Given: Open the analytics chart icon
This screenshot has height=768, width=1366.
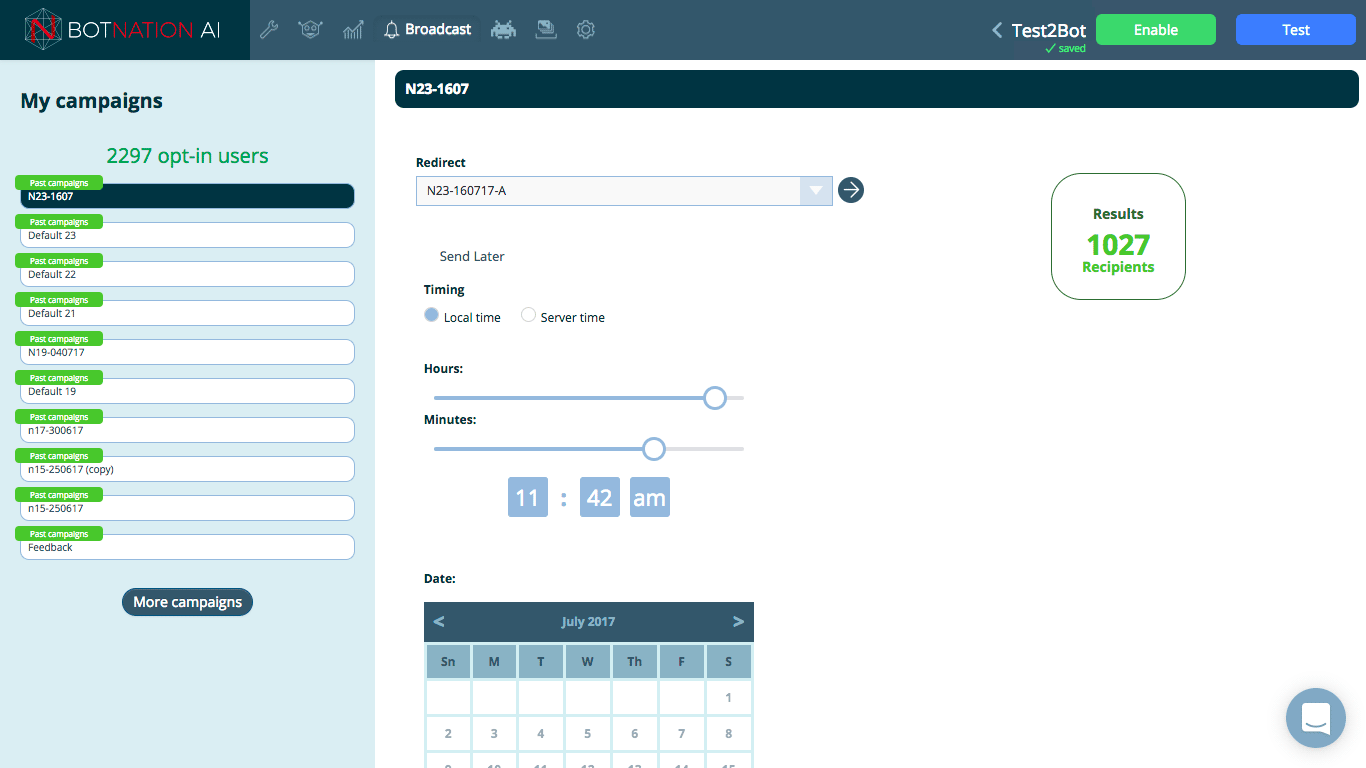Looking at the screenshot, I should click(x=353, y=30).
